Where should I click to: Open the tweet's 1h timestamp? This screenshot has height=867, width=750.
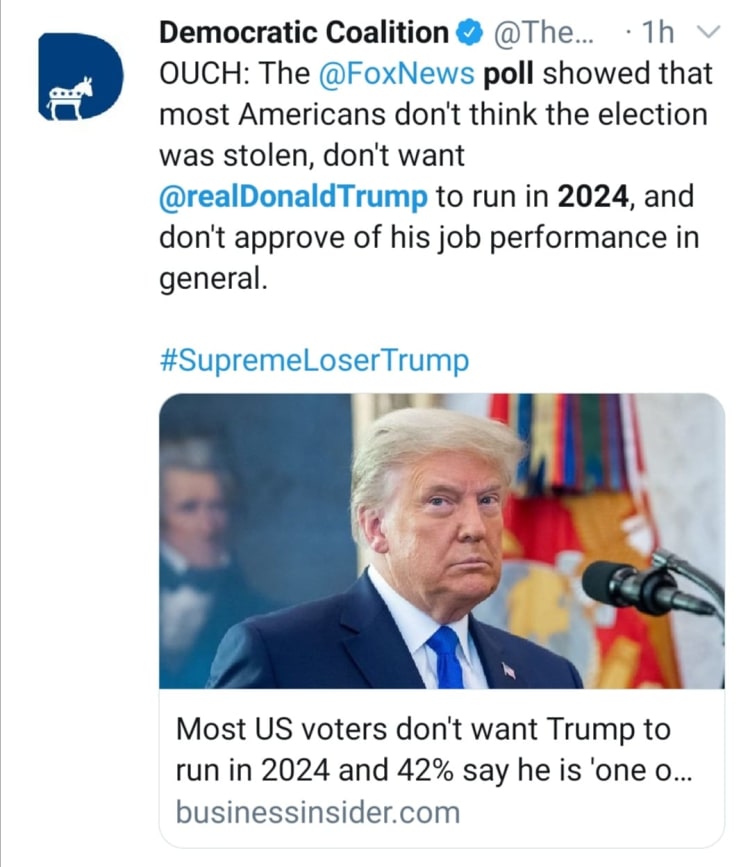(x=655, y=33)
